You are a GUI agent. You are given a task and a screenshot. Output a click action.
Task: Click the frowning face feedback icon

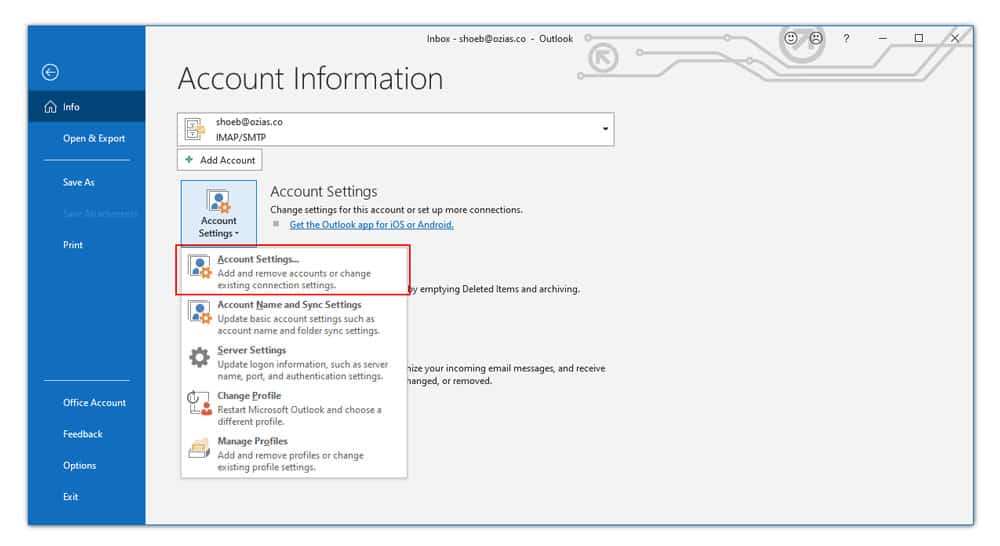coord(816,38)
